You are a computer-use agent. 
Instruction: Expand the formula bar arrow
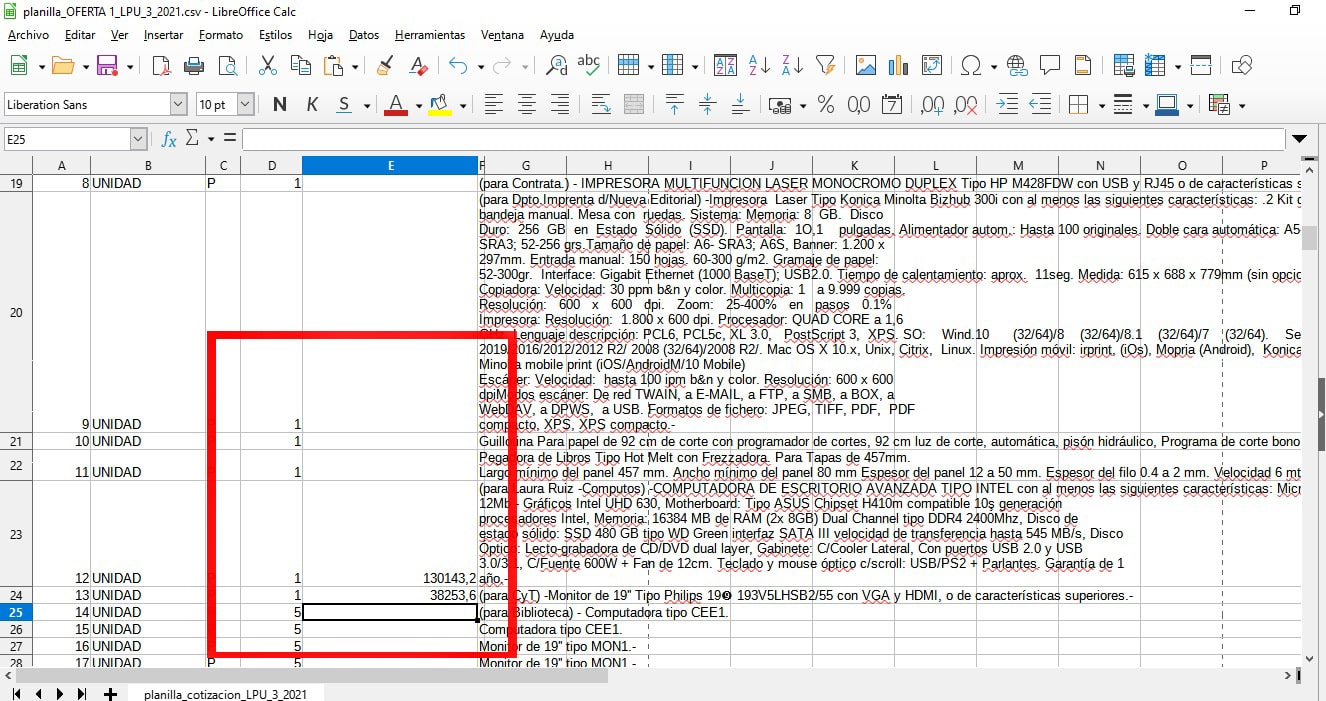click(x=1300, y=139)
